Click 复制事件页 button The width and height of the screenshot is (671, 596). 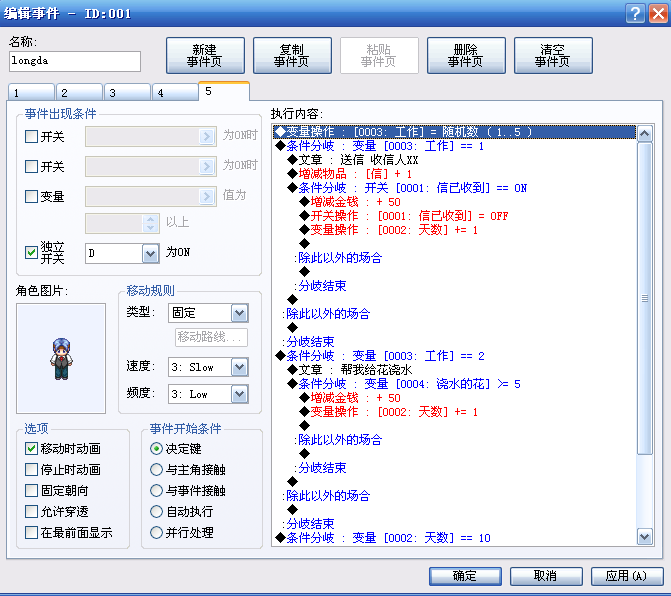tap(292, 56)
